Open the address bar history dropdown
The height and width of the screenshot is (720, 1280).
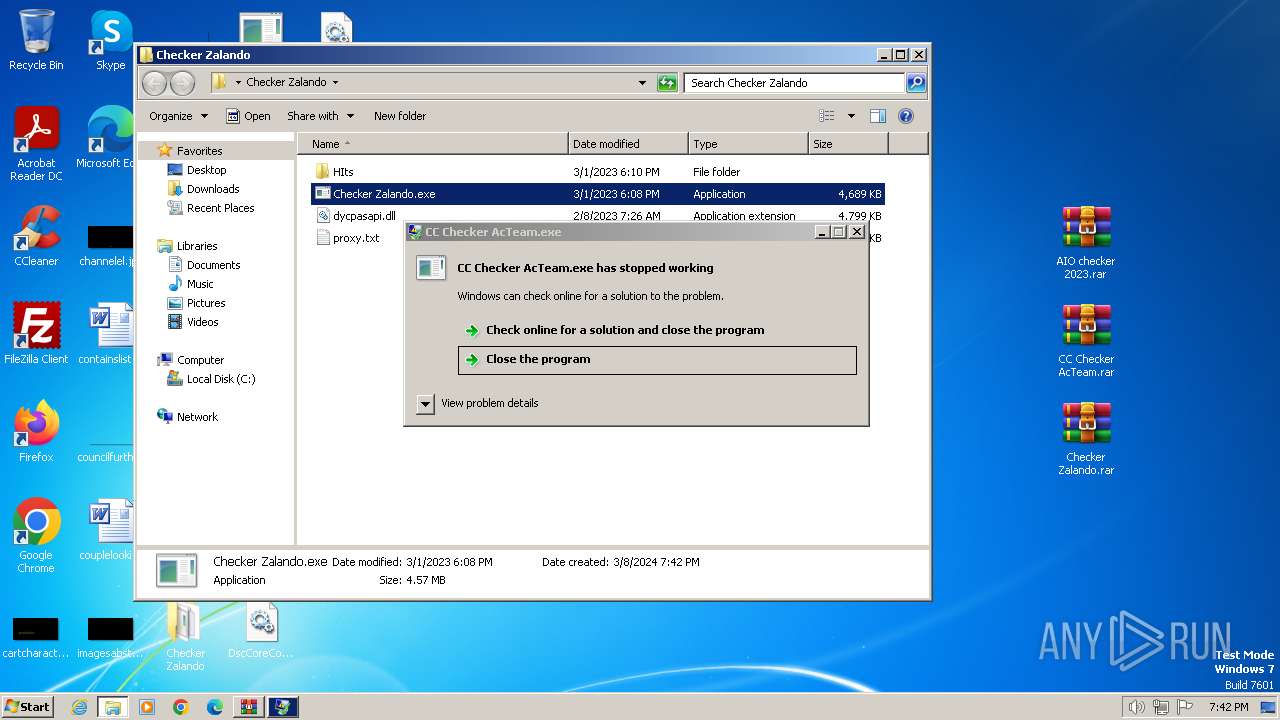tap(642, 83)
